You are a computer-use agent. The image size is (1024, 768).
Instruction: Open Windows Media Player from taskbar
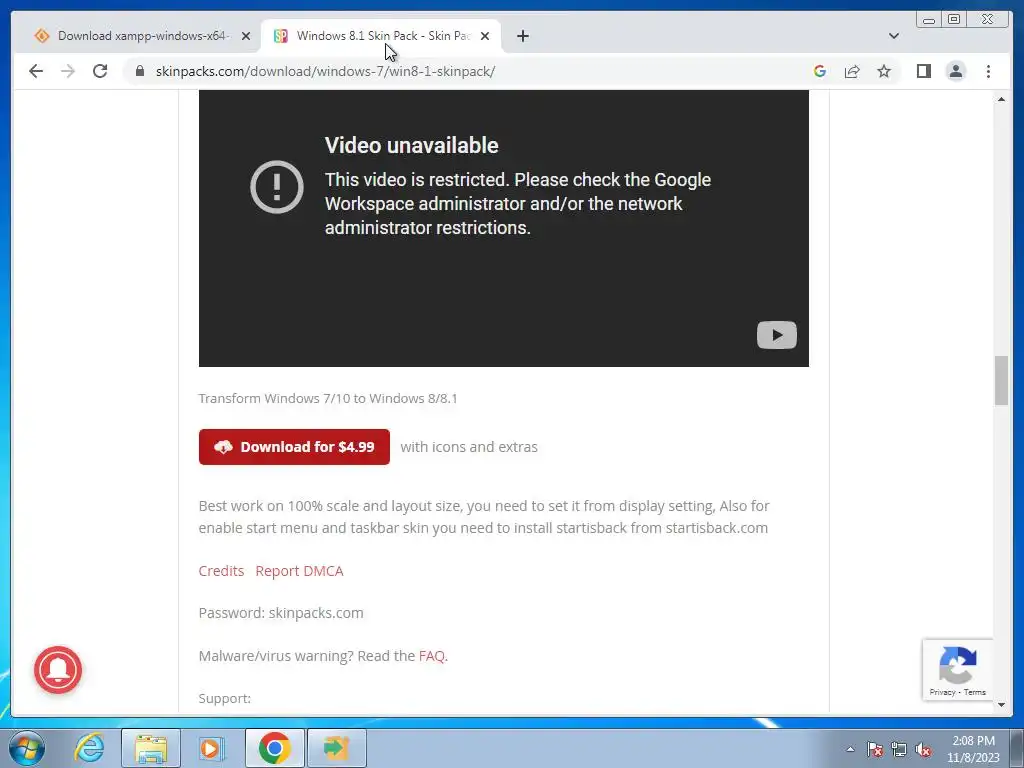pos(211,748)
